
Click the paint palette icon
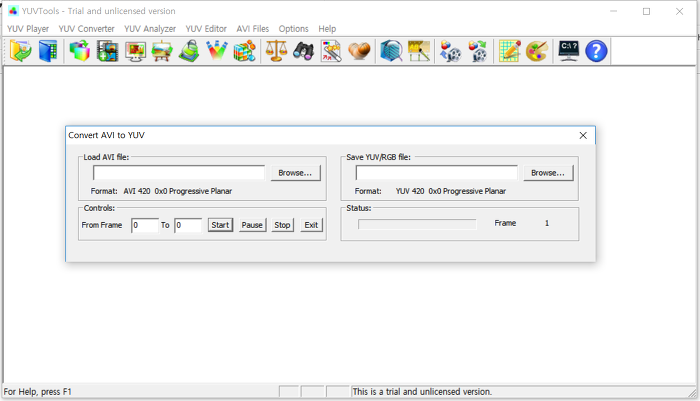coord(537,51)
